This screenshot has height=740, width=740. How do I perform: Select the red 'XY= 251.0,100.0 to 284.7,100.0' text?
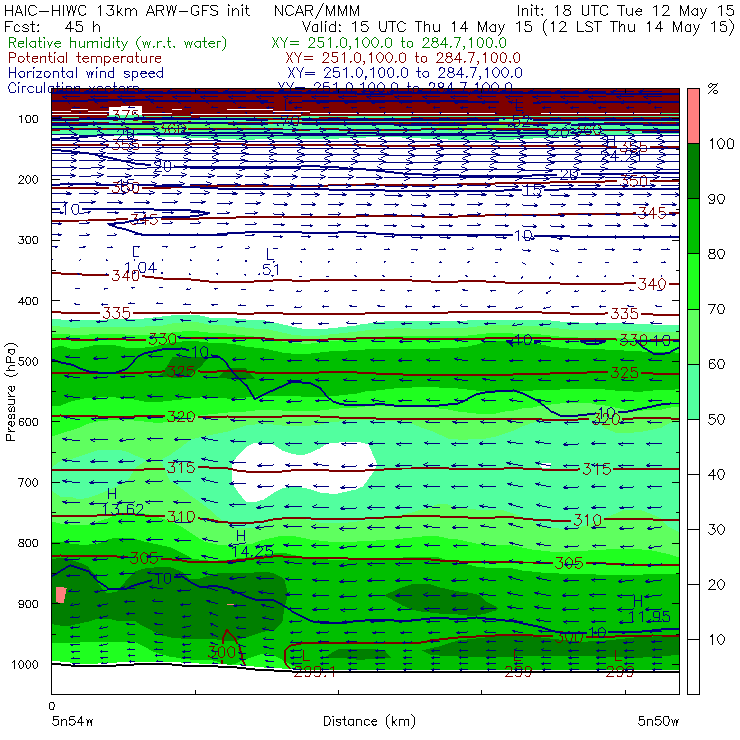coord(403,58)
